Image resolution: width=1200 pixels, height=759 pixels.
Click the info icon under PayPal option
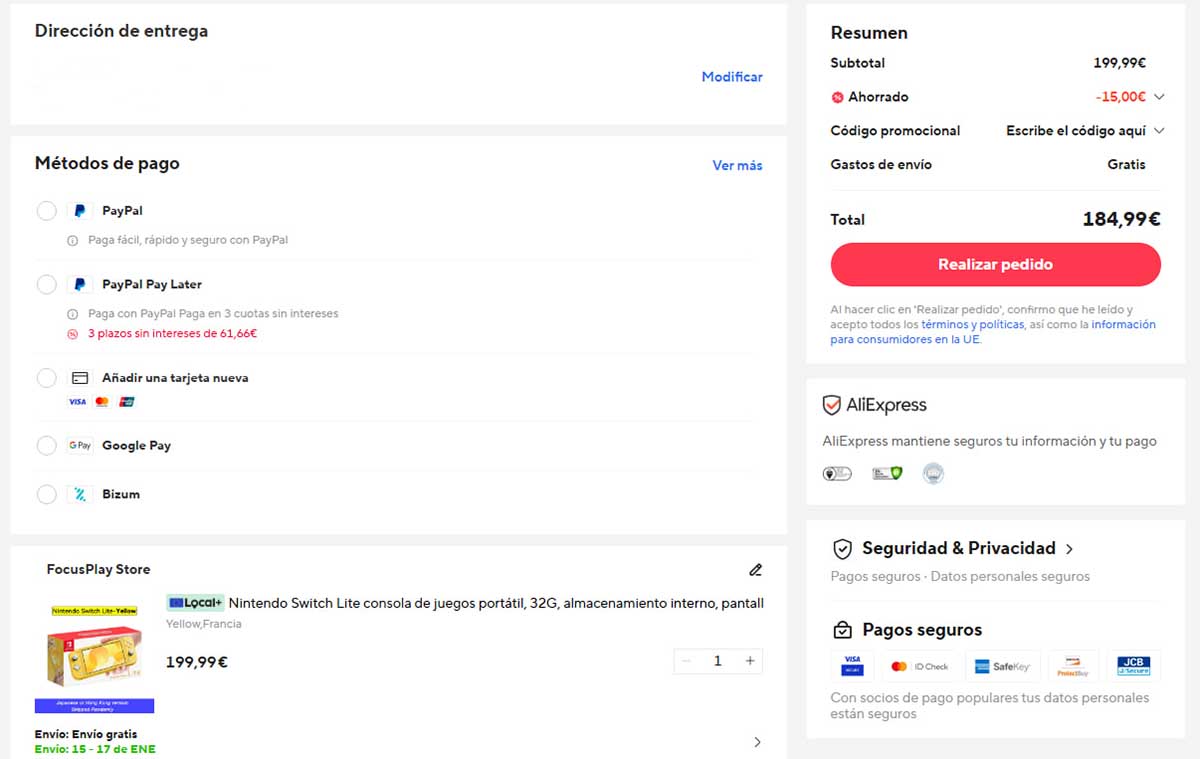click(72, 240)
